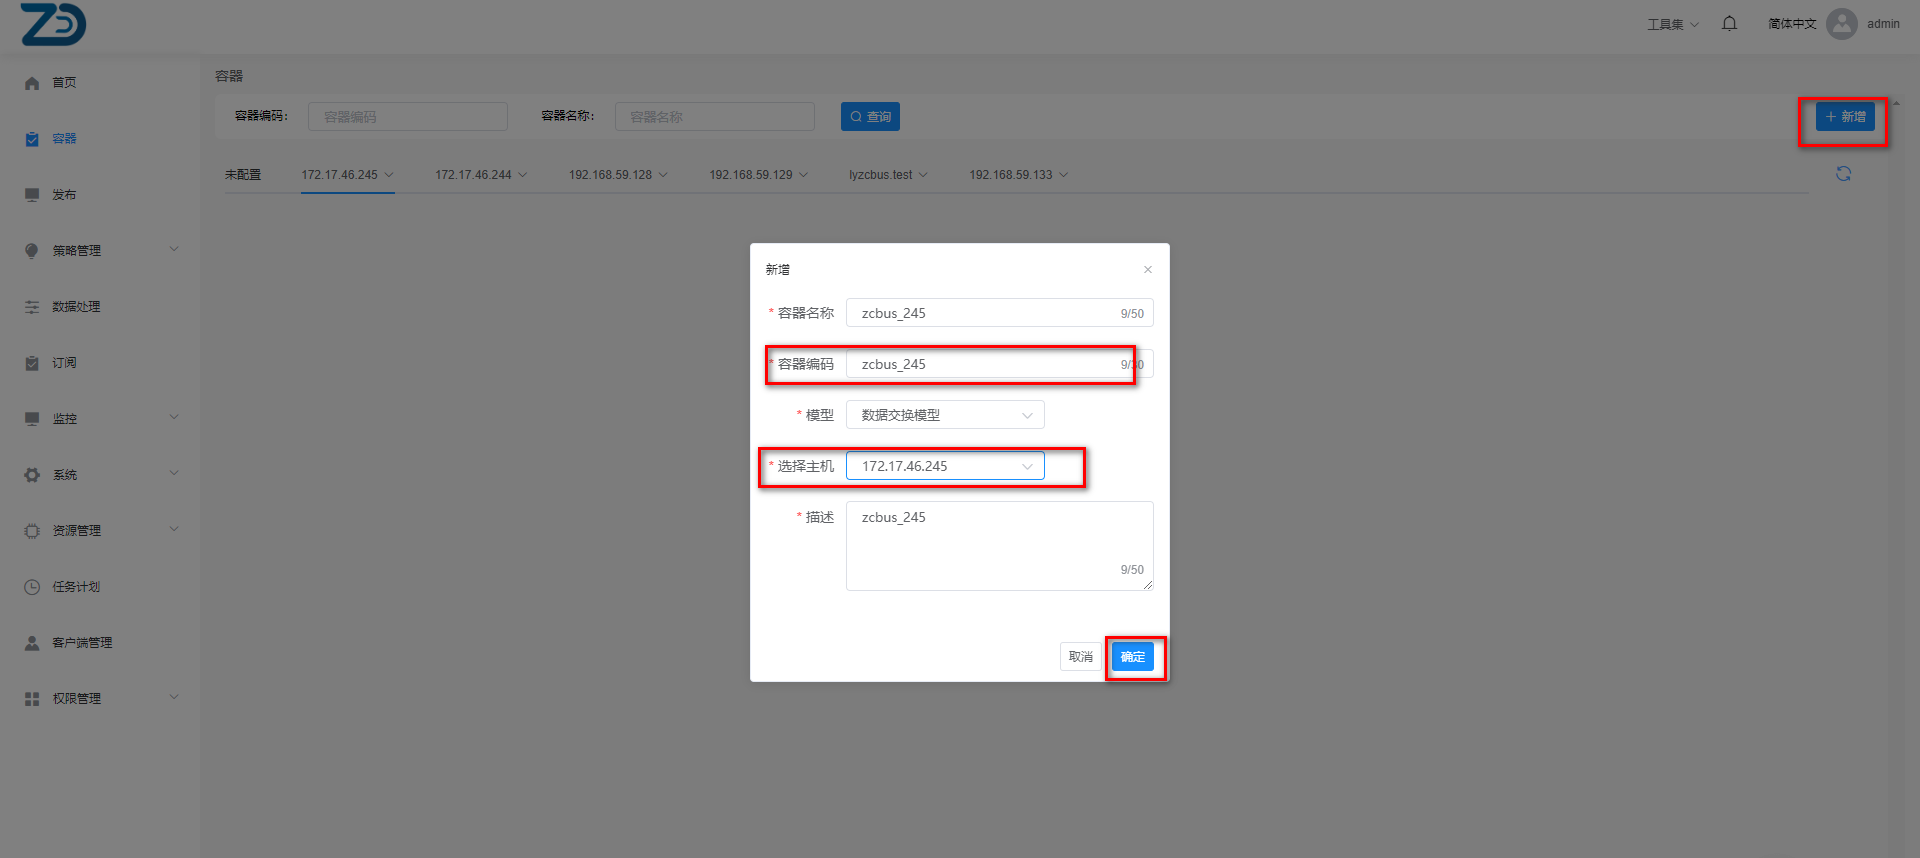
Task: Open 客户端管理 in the sidebar
Action: (x=82, y=643)
